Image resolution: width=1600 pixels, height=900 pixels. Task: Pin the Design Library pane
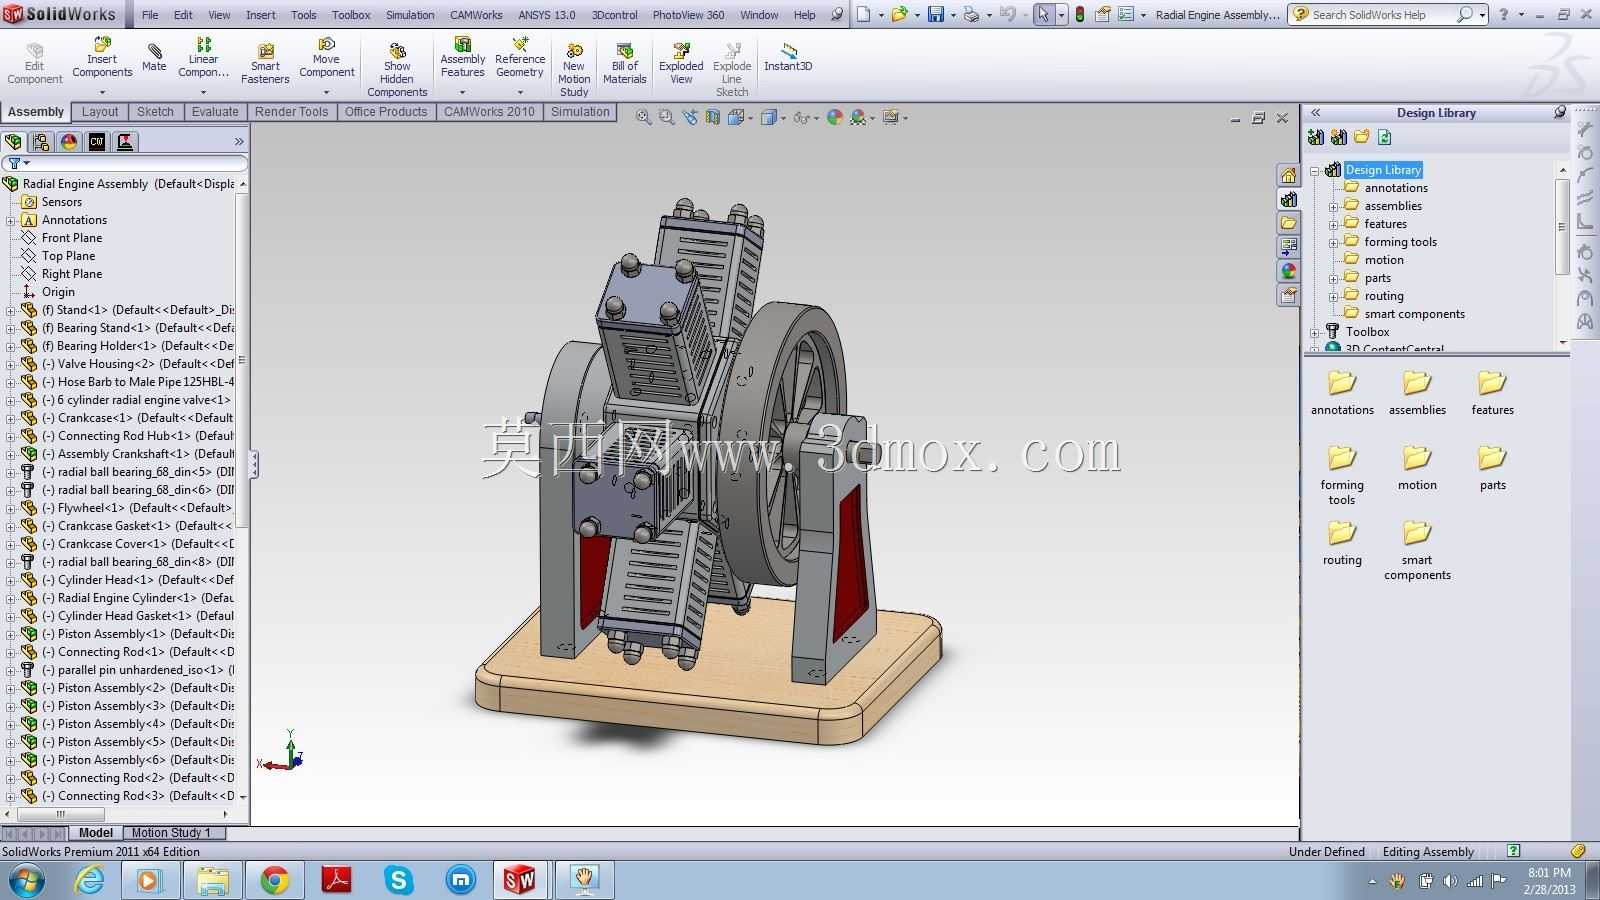(1560, 112)
